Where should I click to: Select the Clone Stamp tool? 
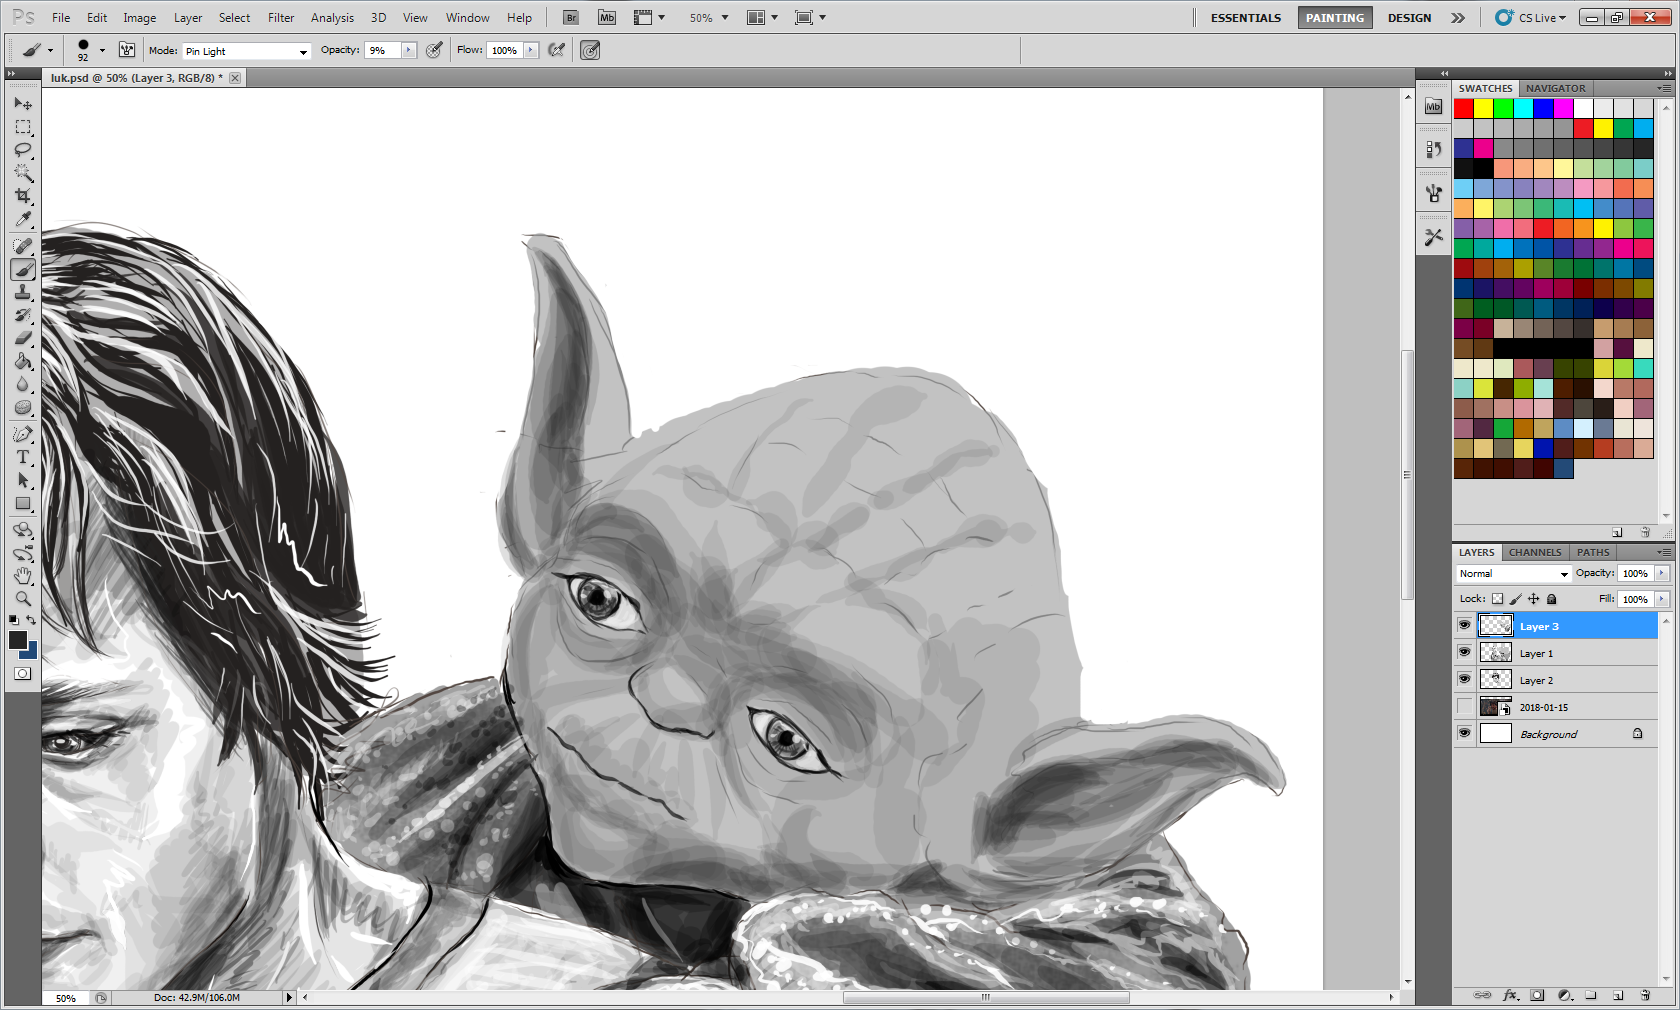23,292
